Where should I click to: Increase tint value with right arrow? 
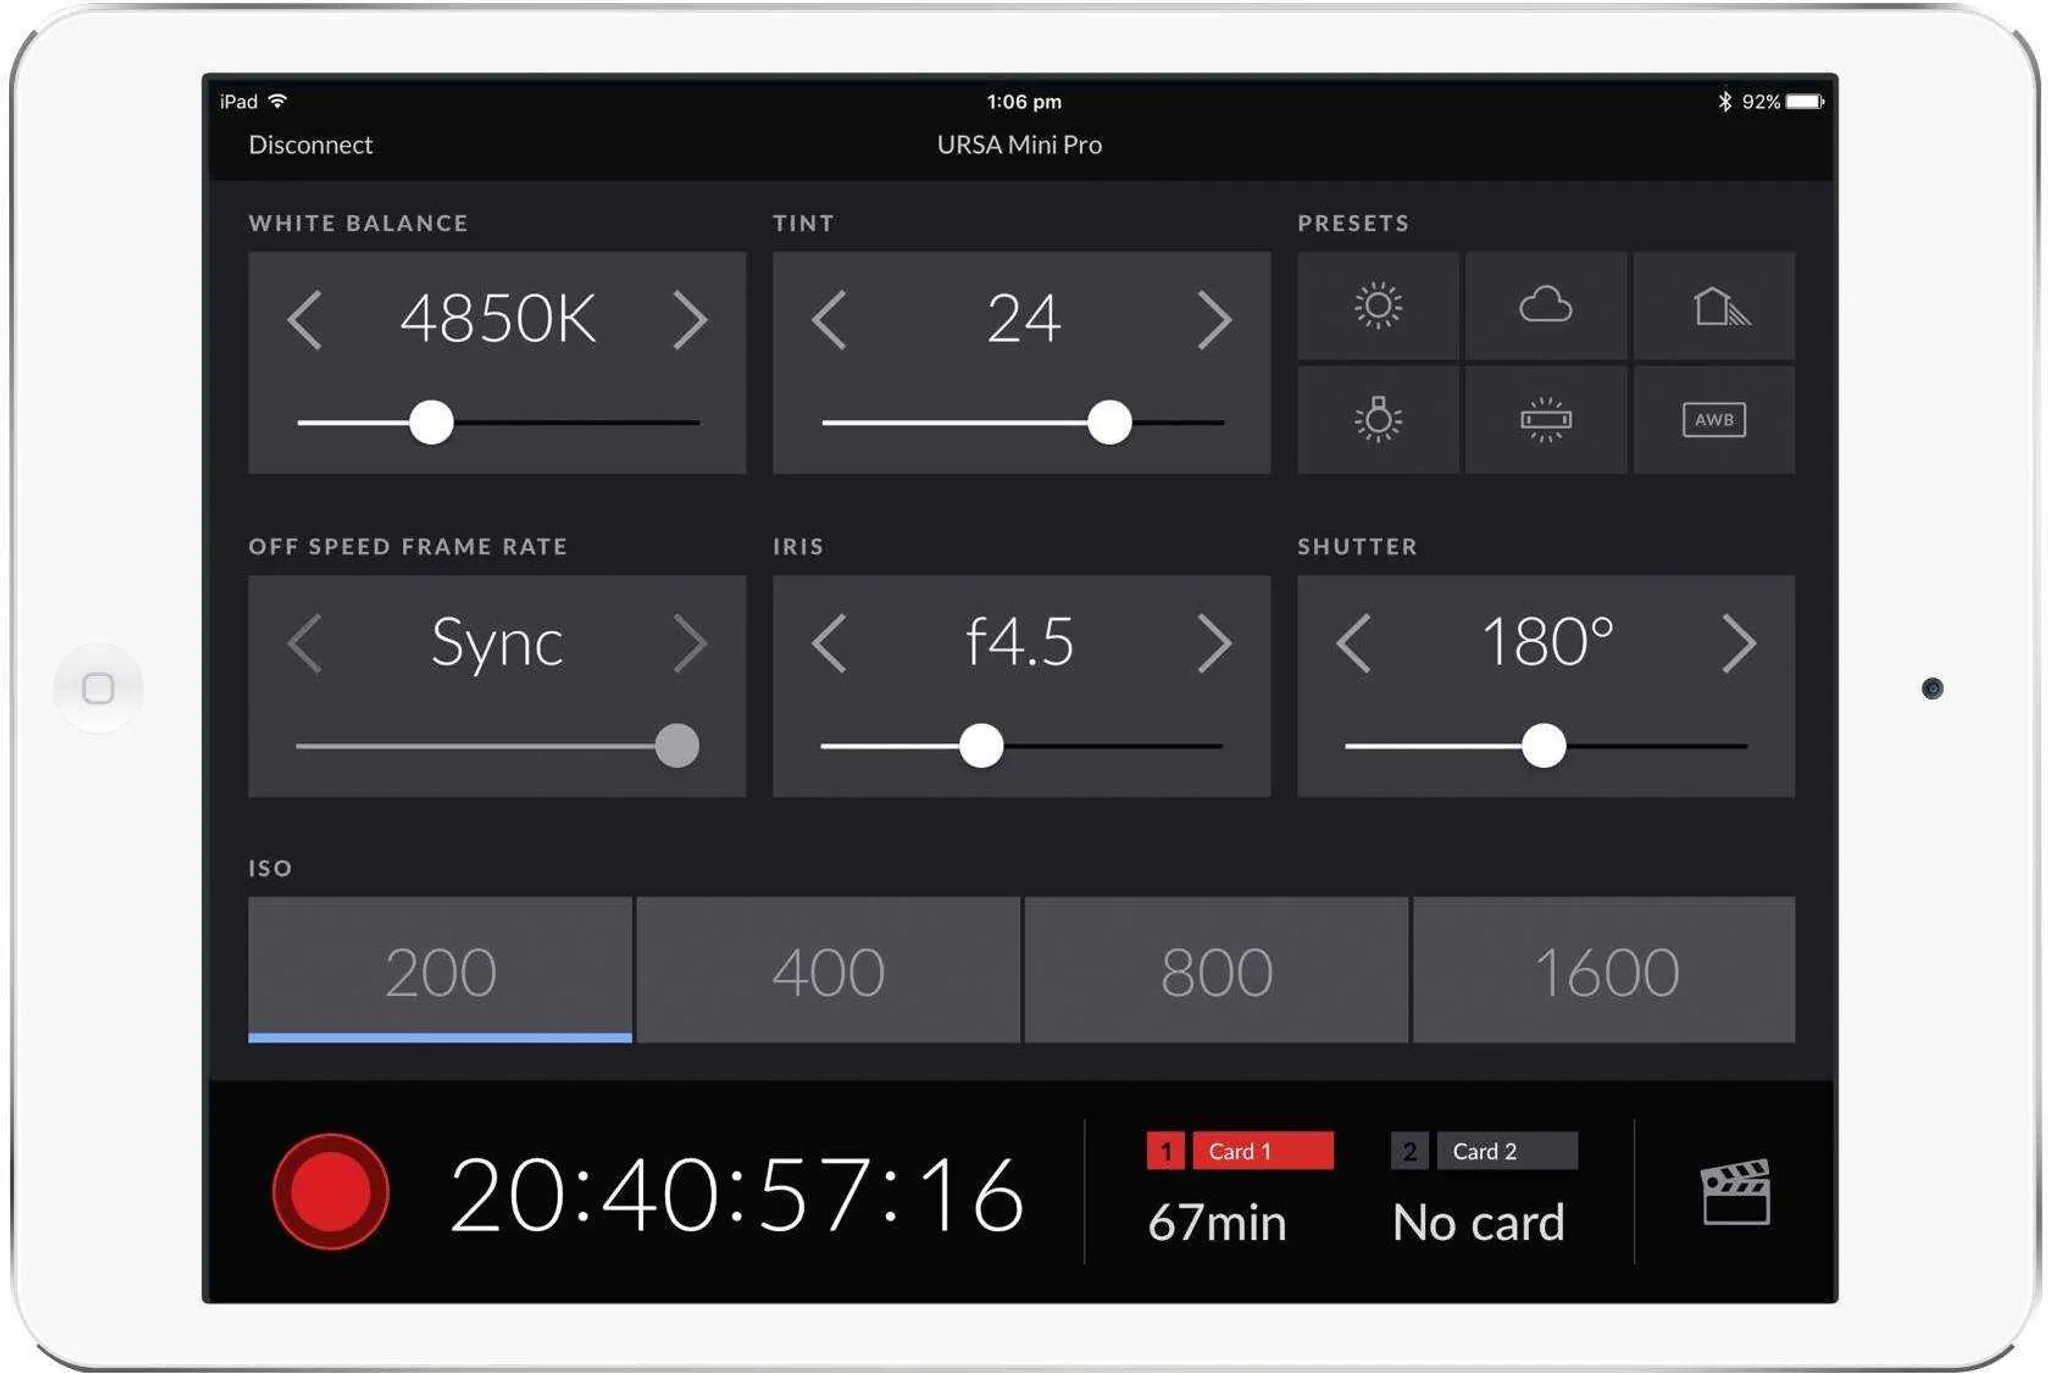pyautogui.click(x=1214, y=320)
